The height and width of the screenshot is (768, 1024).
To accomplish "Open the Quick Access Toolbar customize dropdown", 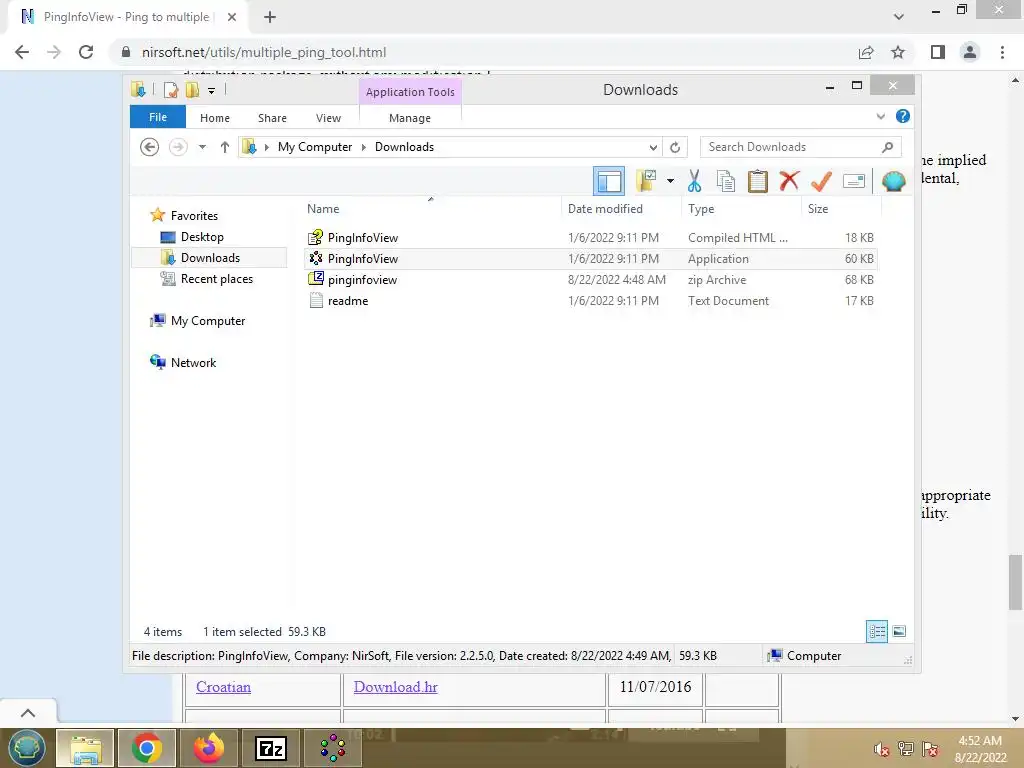I will tap(211, 90).
